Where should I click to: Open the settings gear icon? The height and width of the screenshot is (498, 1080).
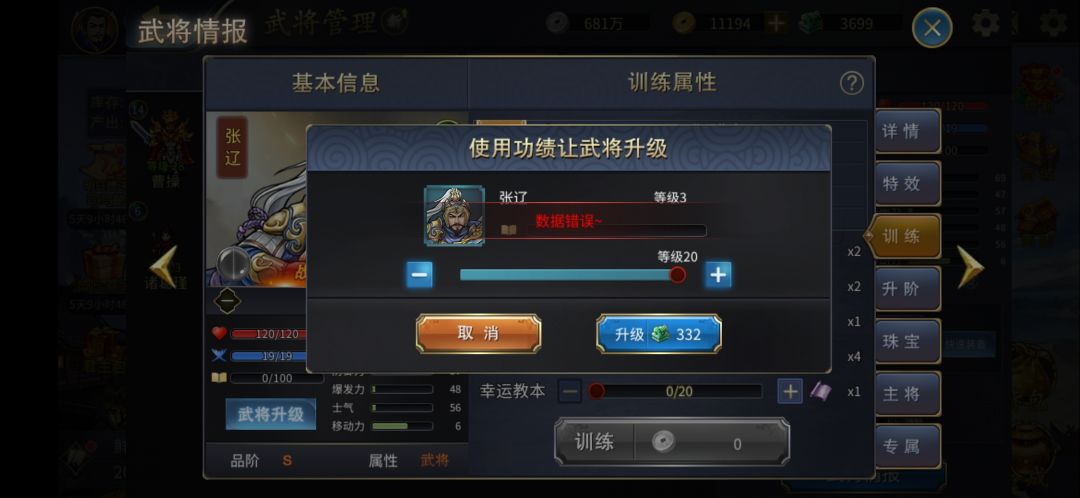point(986,23)
